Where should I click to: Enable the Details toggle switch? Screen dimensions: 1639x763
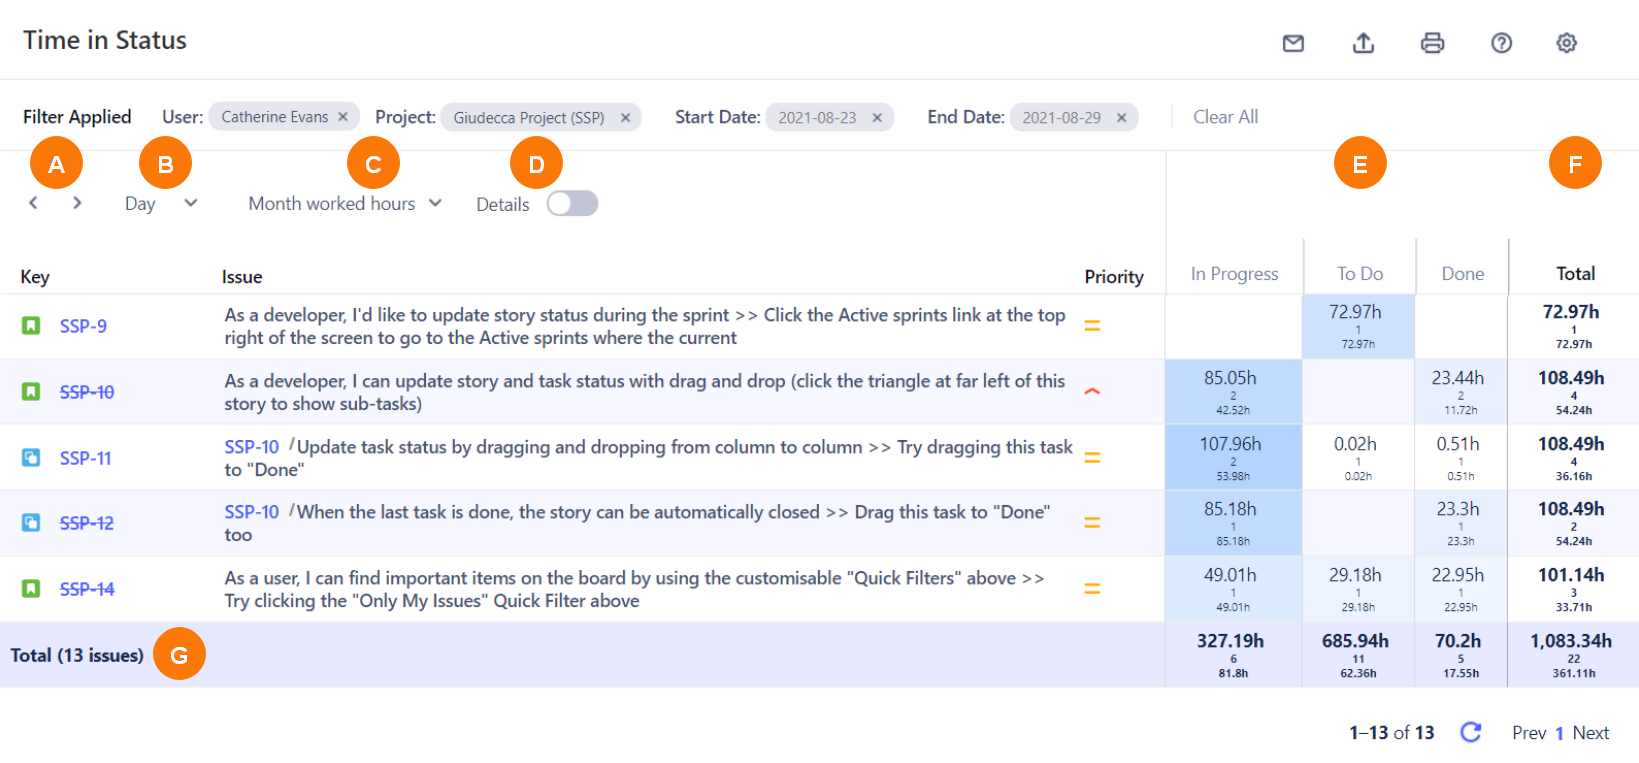pos(572,204)
